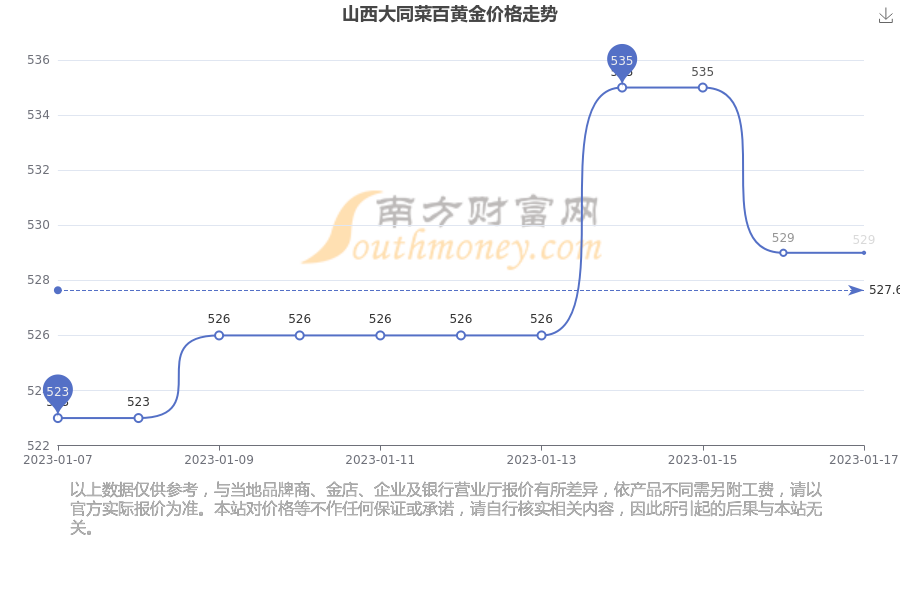Image resolution: width=900 pixels, height=600 pixels.
Task: Click the x-axis label 2023-01-13
Action: (541, 460)
